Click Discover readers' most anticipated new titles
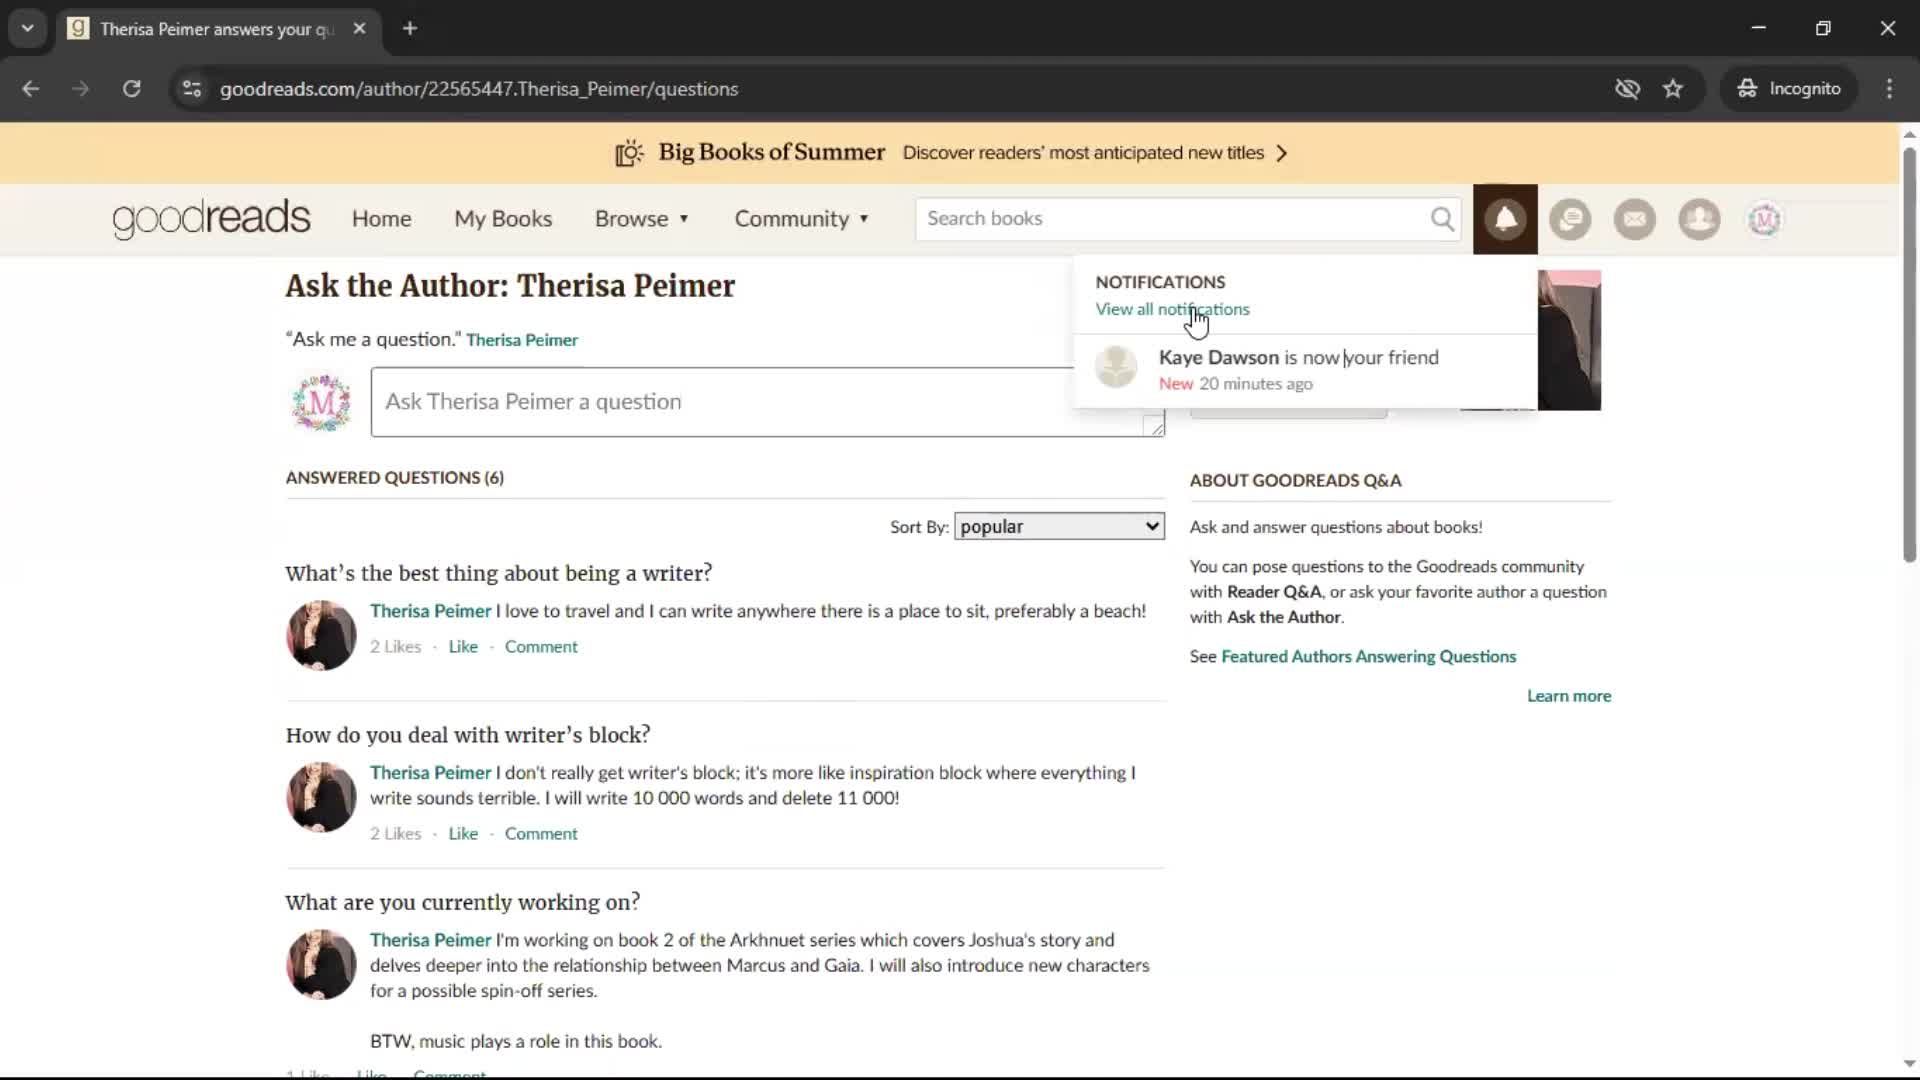 (x=1083, y=153)
